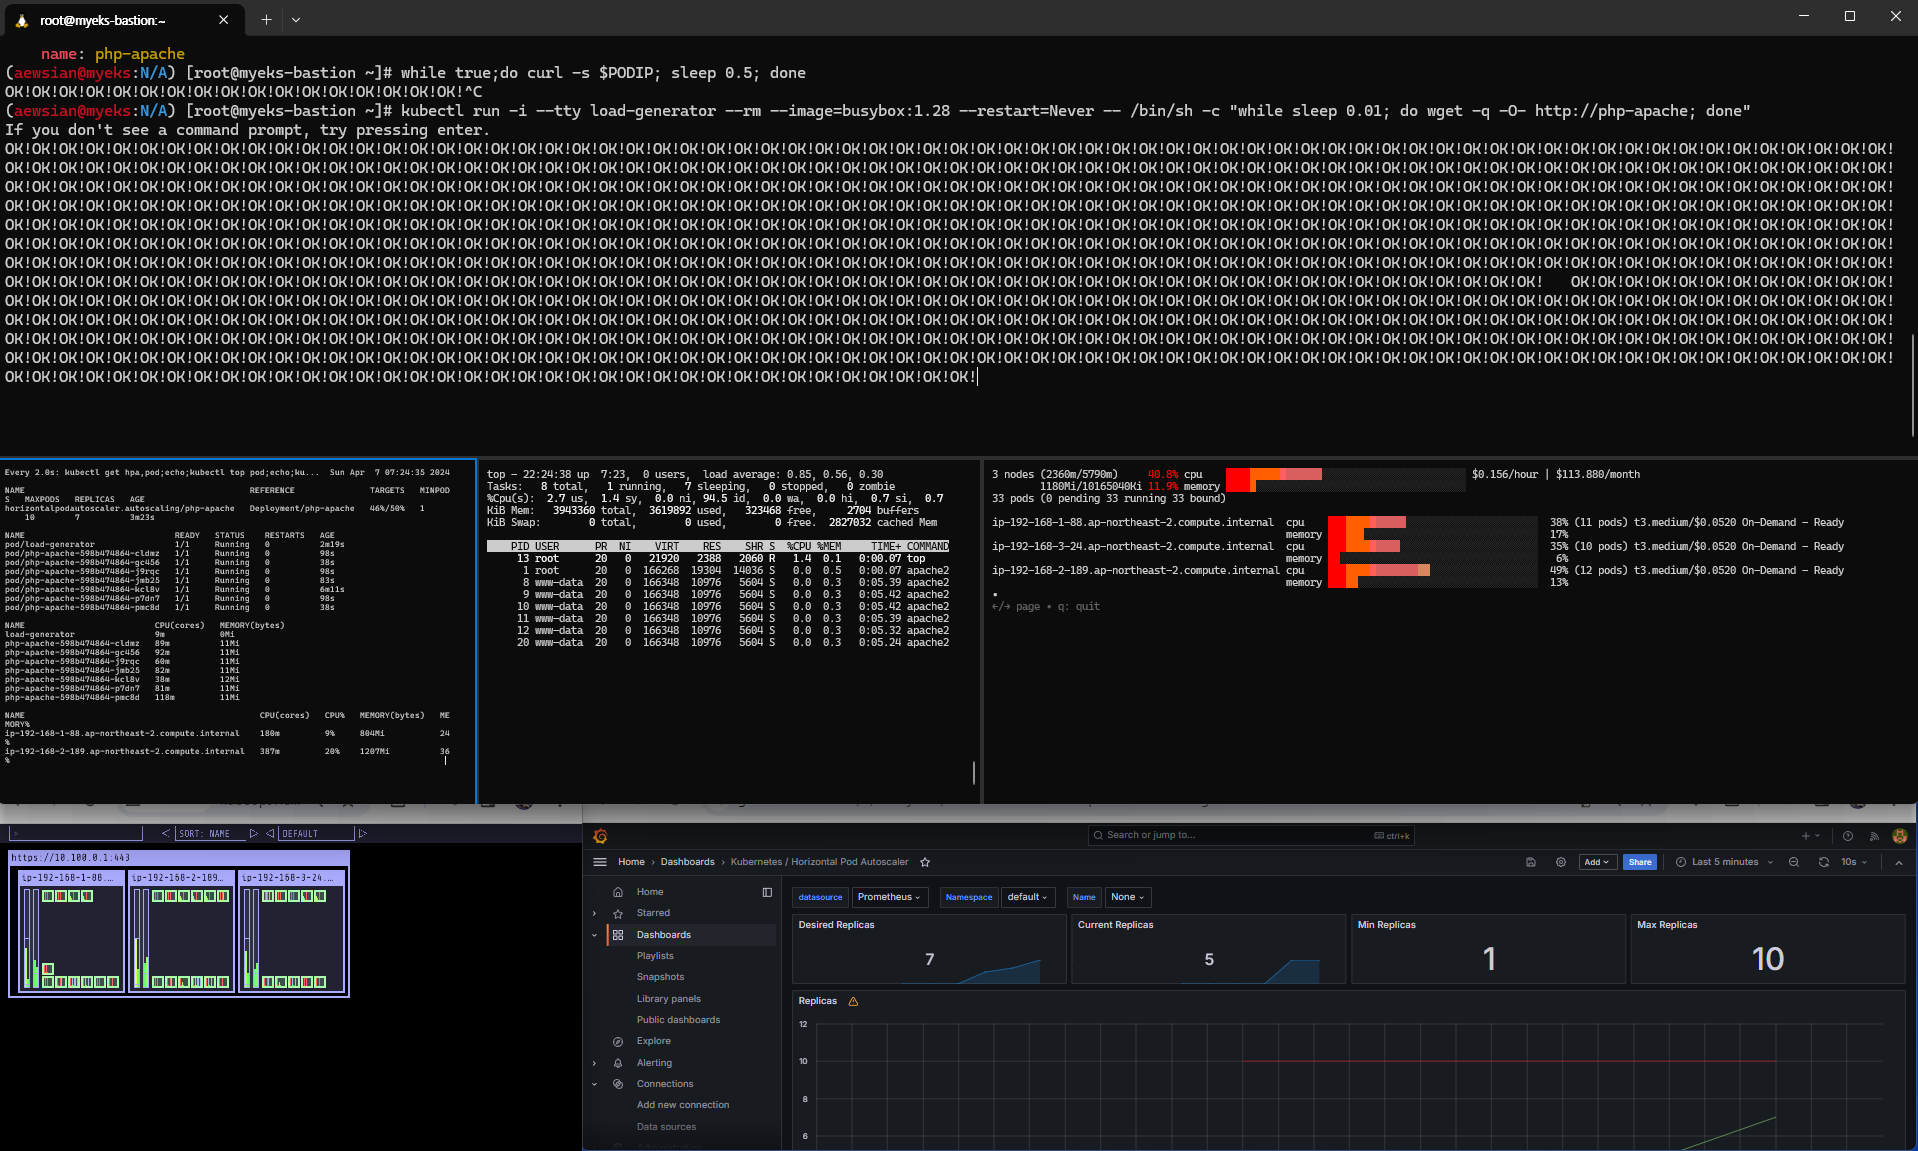This screenshot has width=1918, height=1151.
Task: Open the Name None dropdown
Action: [1127, 897]
